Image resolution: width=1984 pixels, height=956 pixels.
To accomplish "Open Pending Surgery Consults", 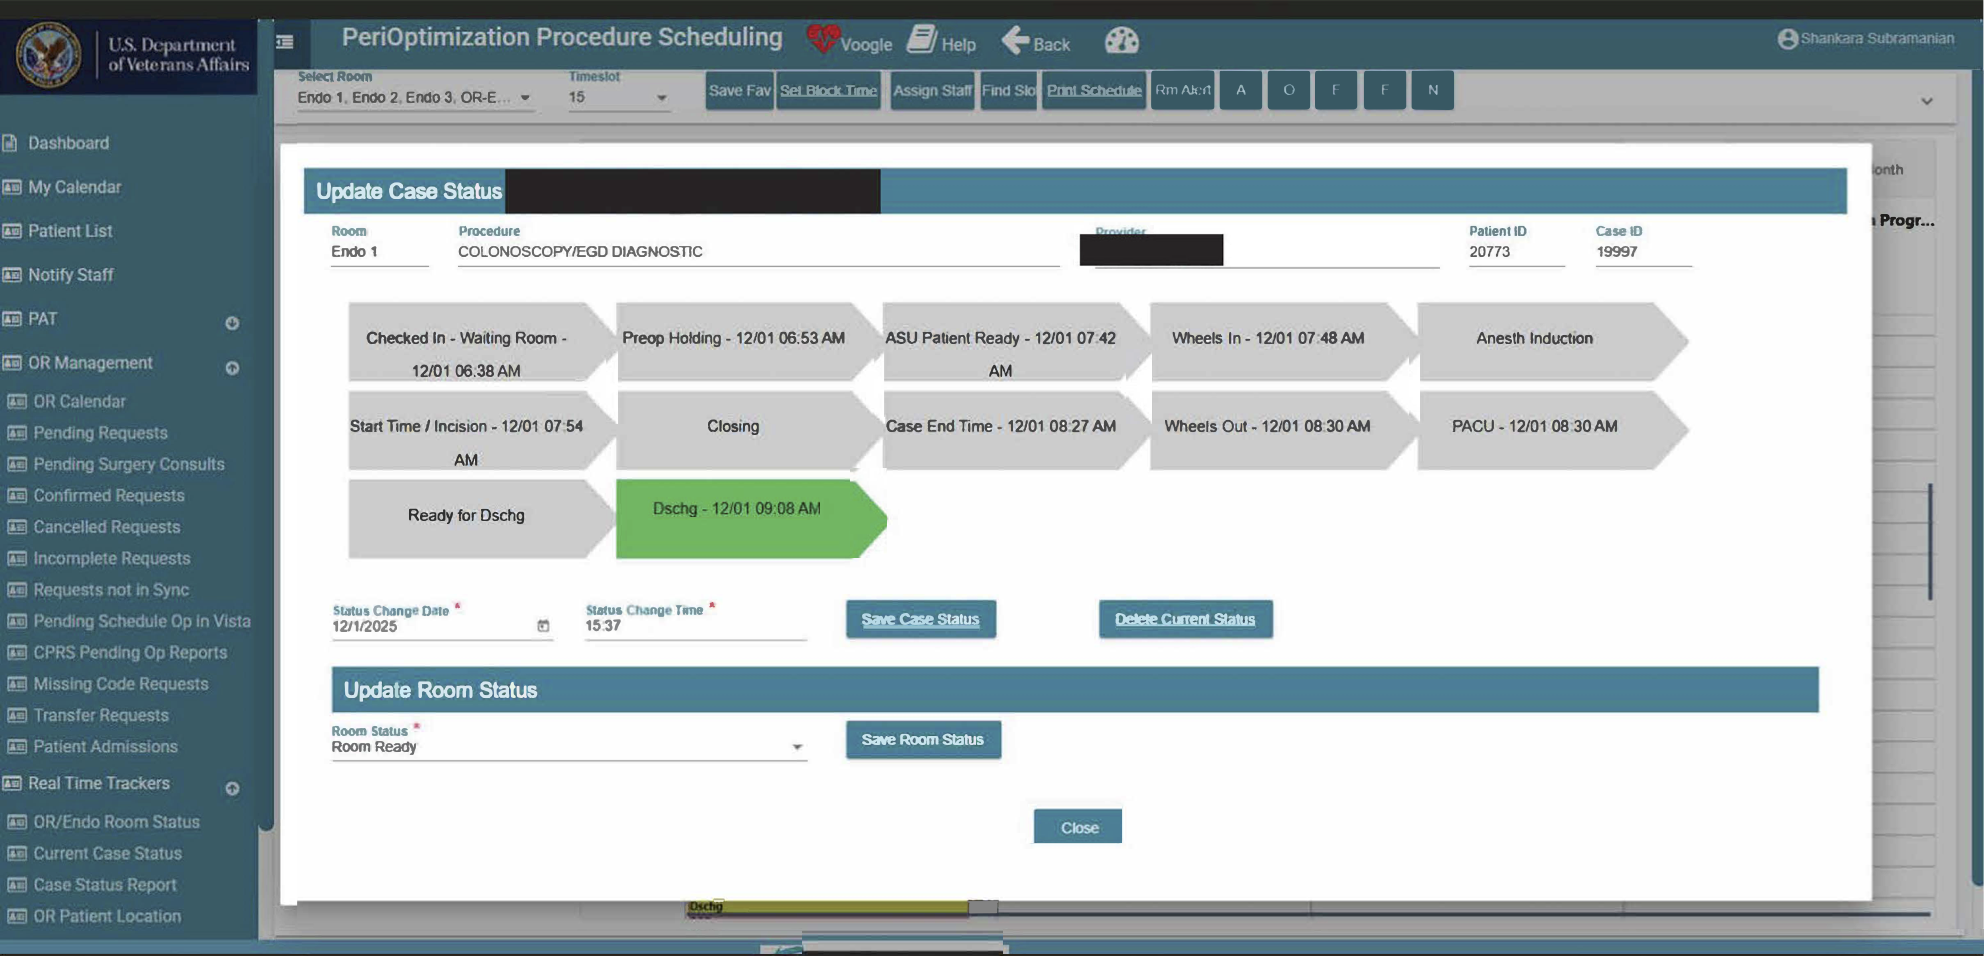I will (x=129, y=464).
